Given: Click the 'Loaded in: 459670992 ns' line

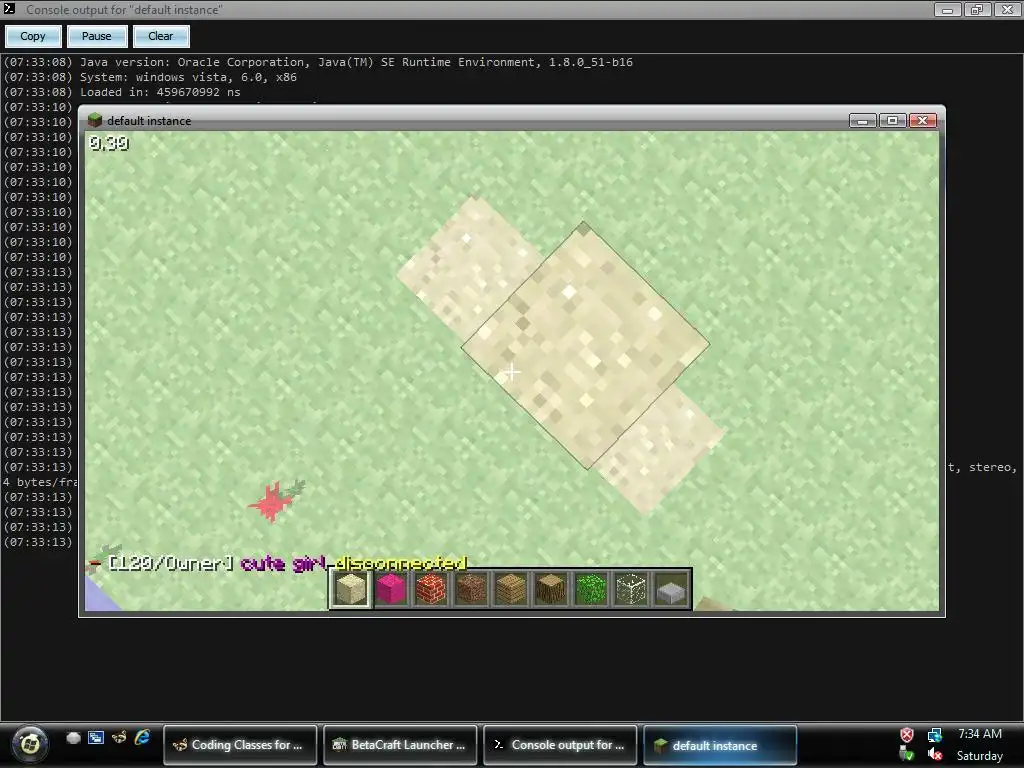Looking at the screenshot, I should [x=160, y=92].
